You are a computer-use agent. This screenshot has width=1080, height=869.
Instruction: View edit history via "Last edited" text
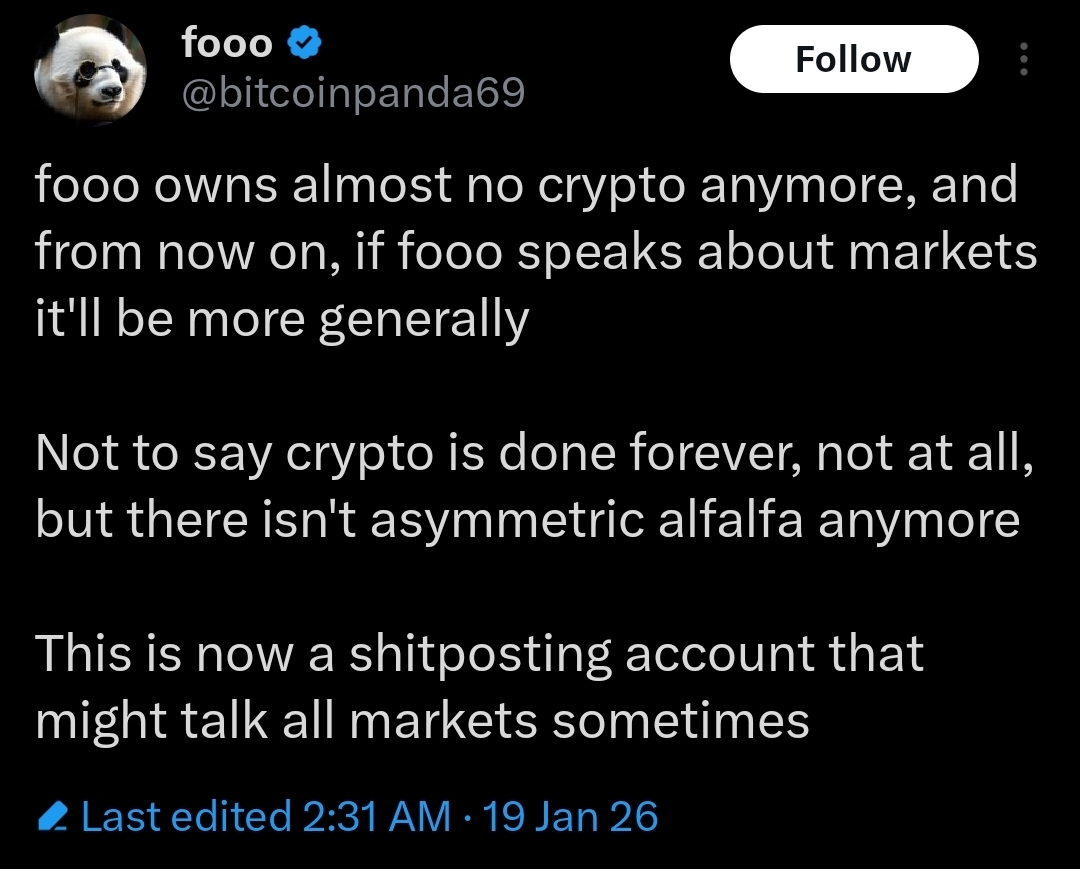[185, 817]
